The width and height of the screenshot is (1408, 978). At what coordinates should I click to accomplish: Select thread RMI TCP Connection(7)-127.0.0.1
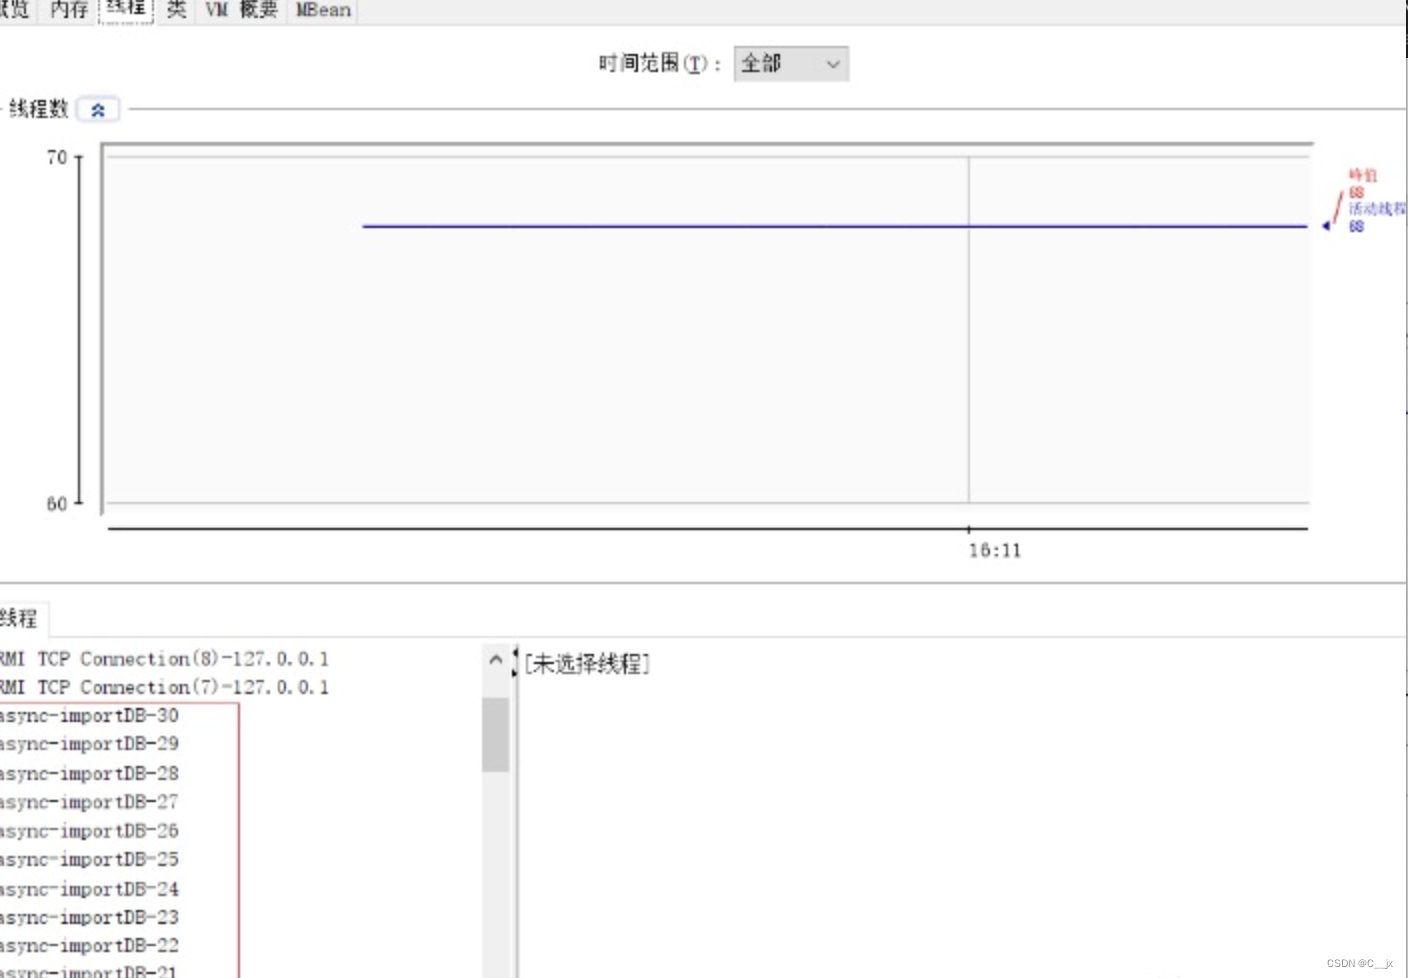tap(164, 687)
